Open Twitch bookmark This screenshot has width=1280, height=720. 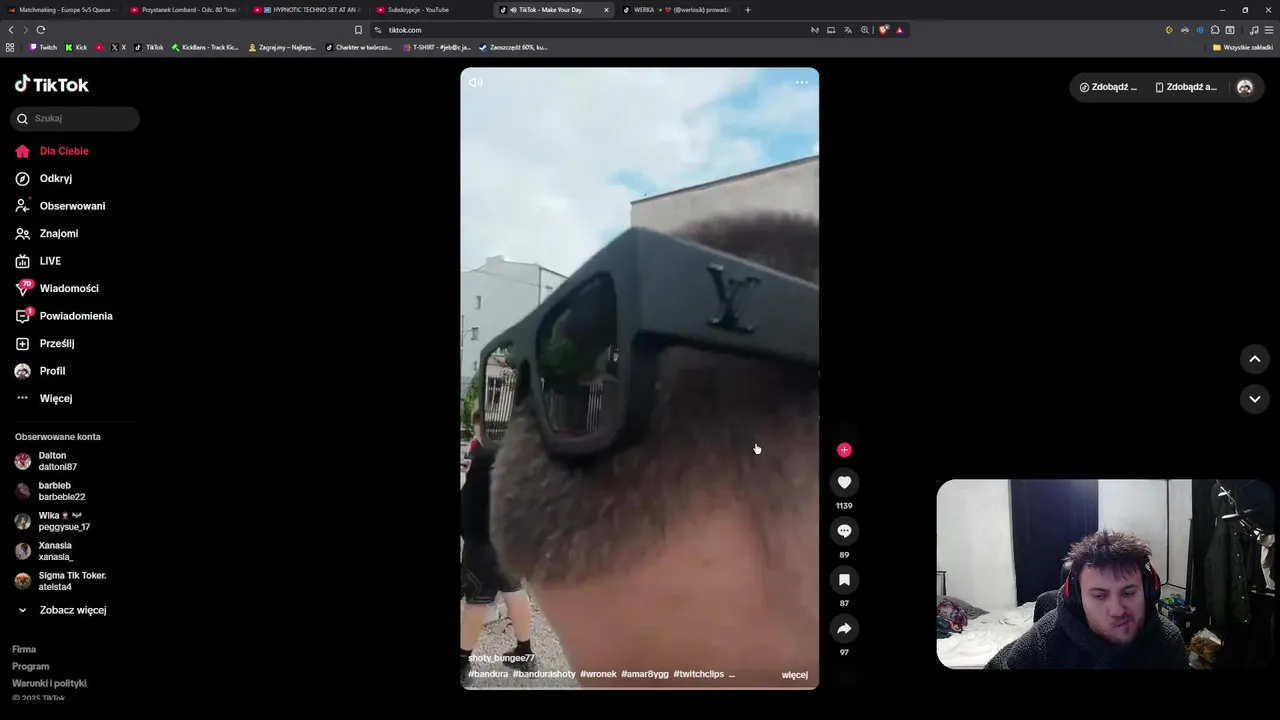(x=43, y=47)
